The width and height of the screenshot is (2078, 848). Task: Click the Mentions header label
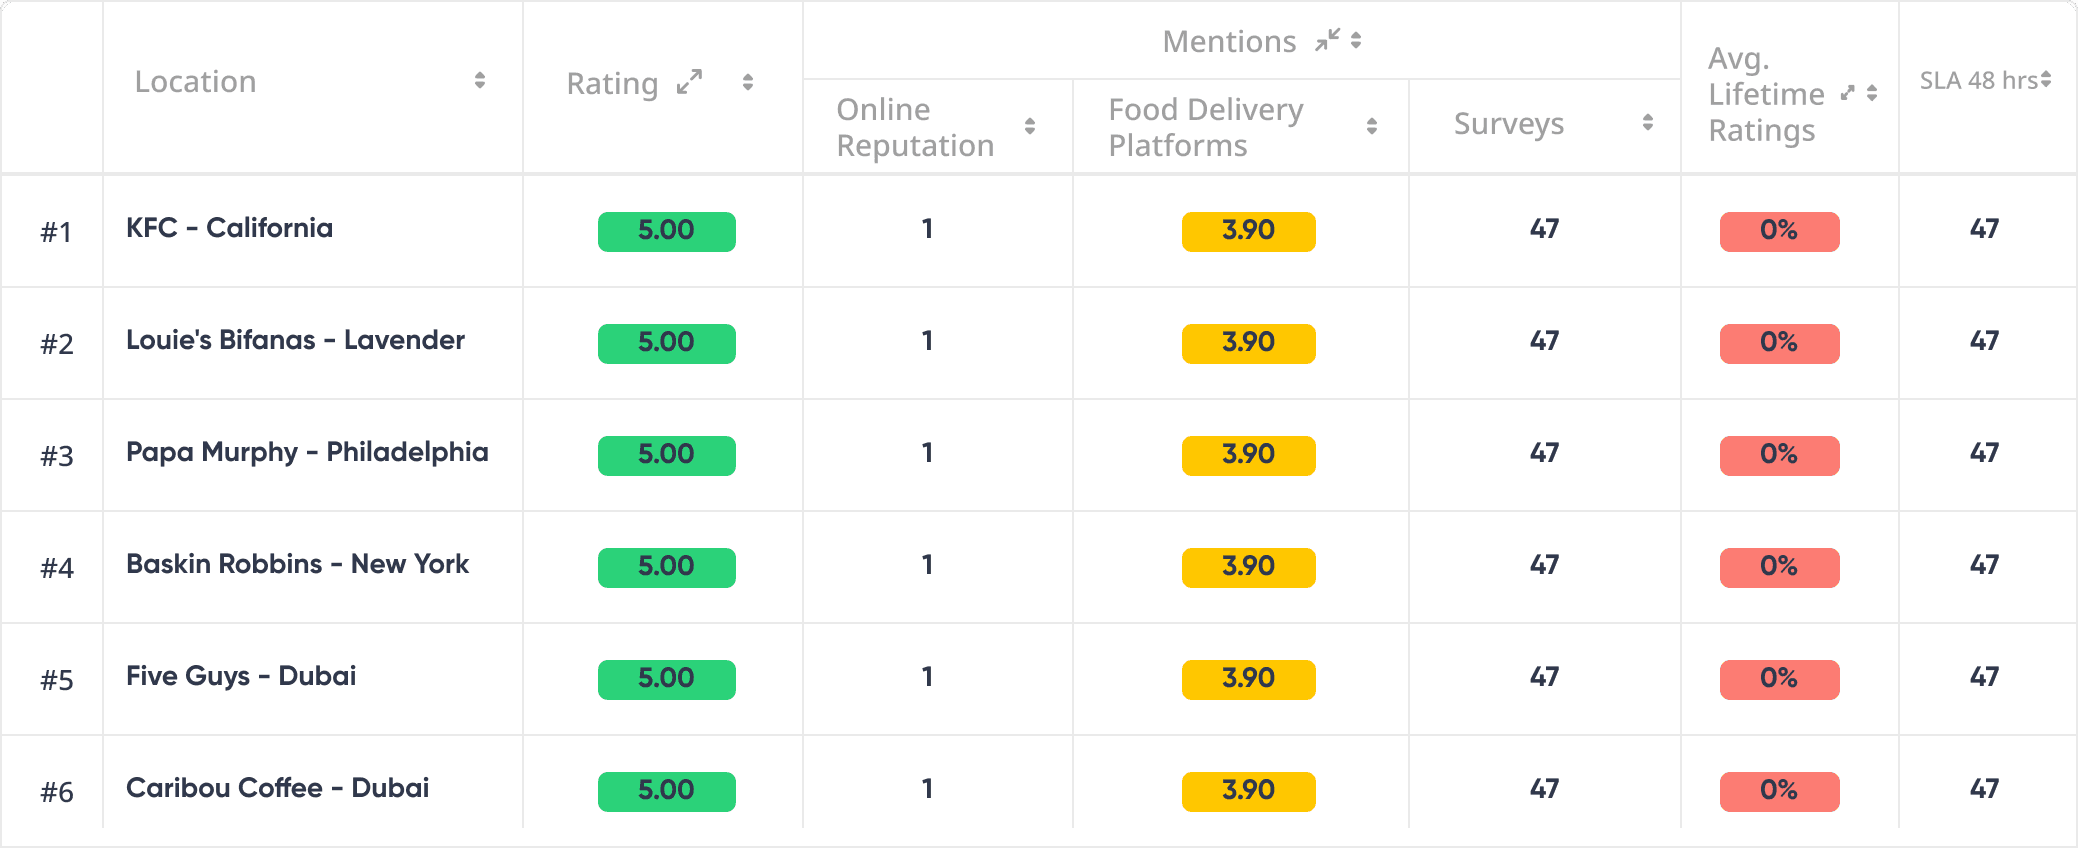click(1229, 41)
